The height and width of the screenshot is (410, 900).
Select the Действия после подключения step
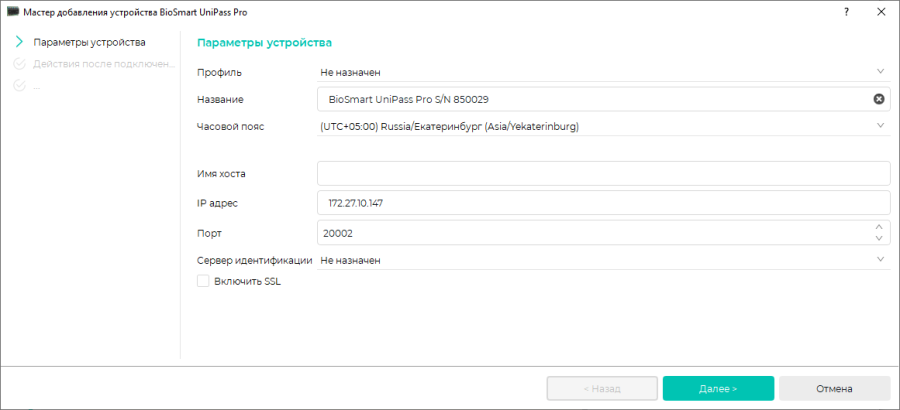[103, 64]
